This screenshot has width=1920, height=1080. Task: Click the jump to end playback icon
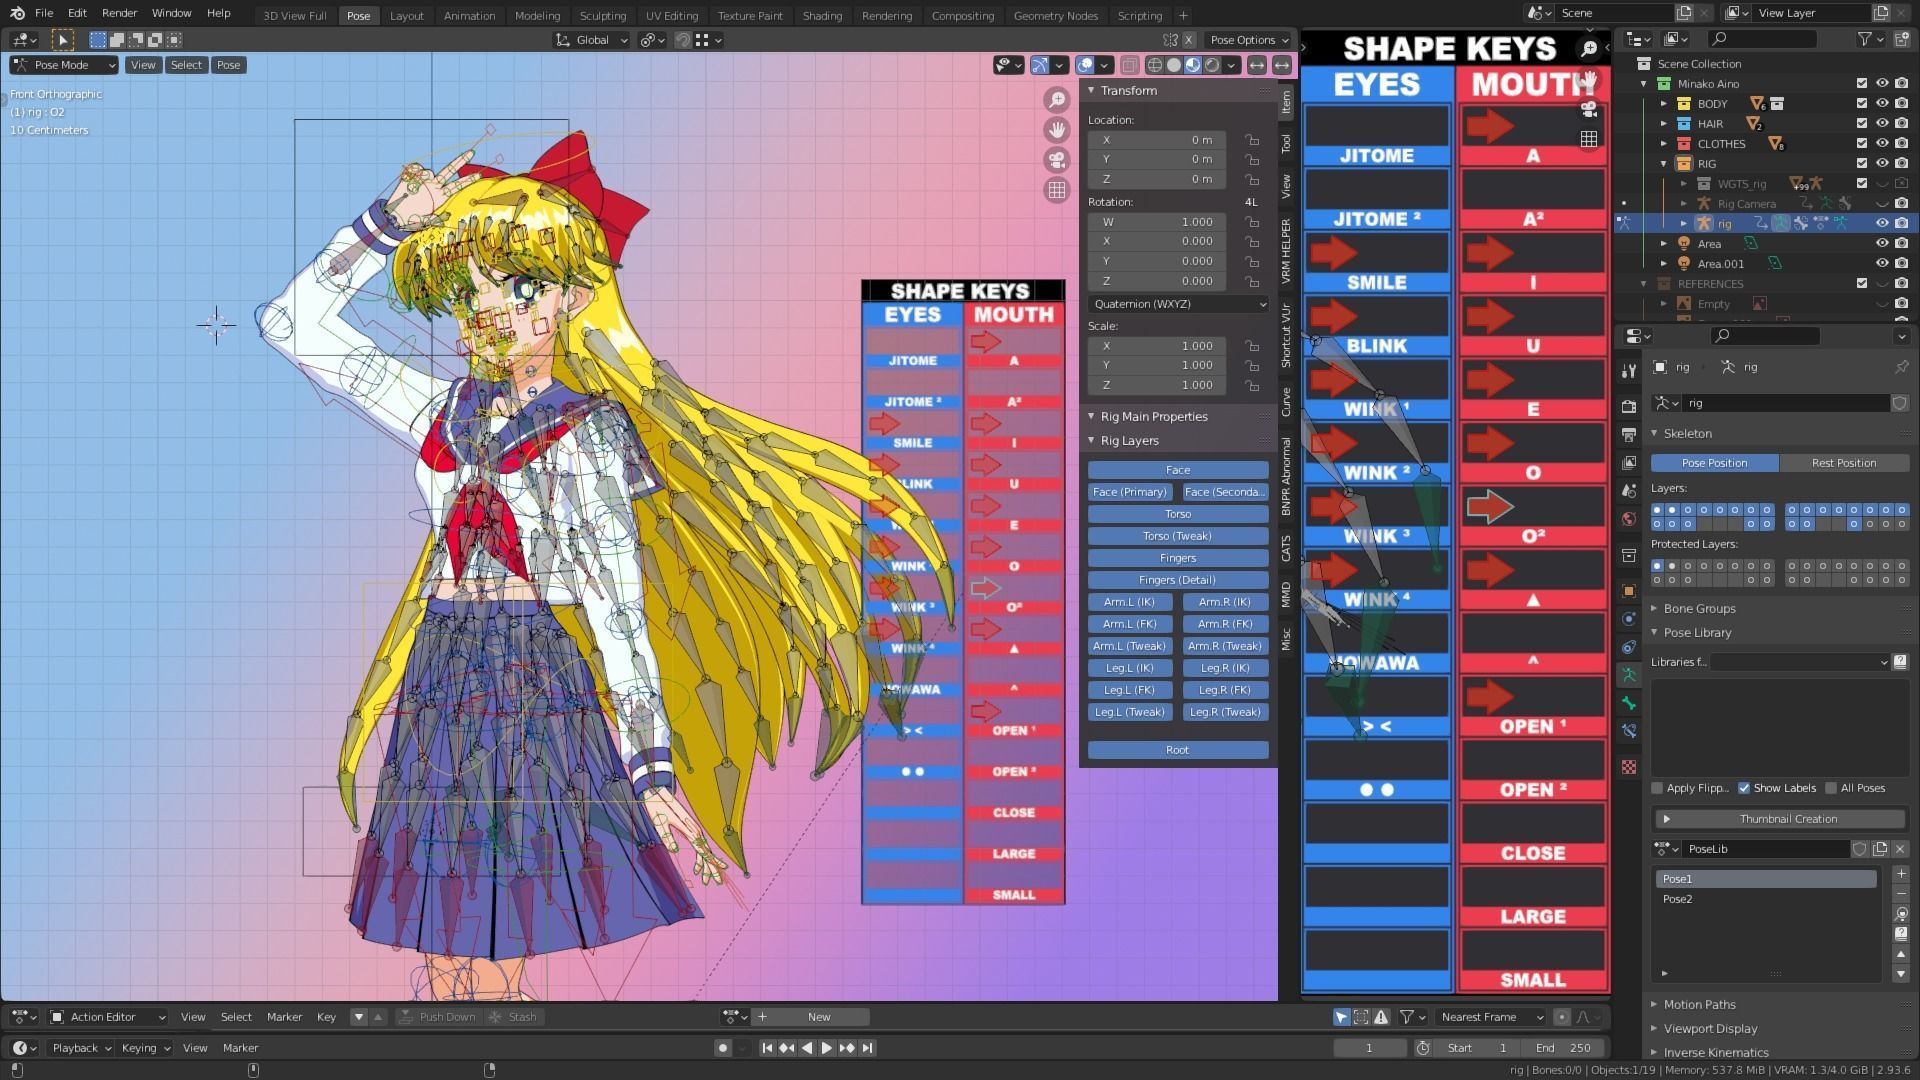click(868, 1048)
